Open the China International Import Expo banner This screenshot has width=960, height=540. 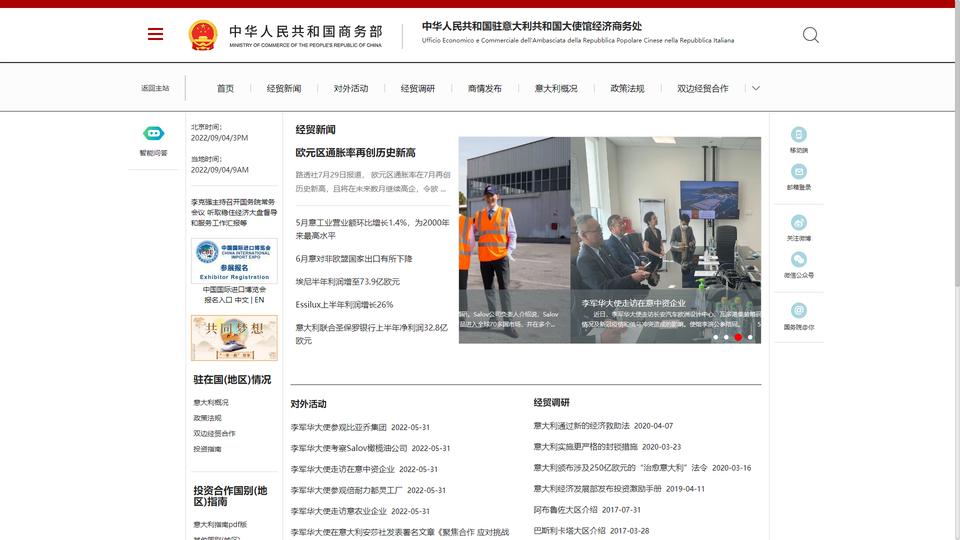pos(234,261)
